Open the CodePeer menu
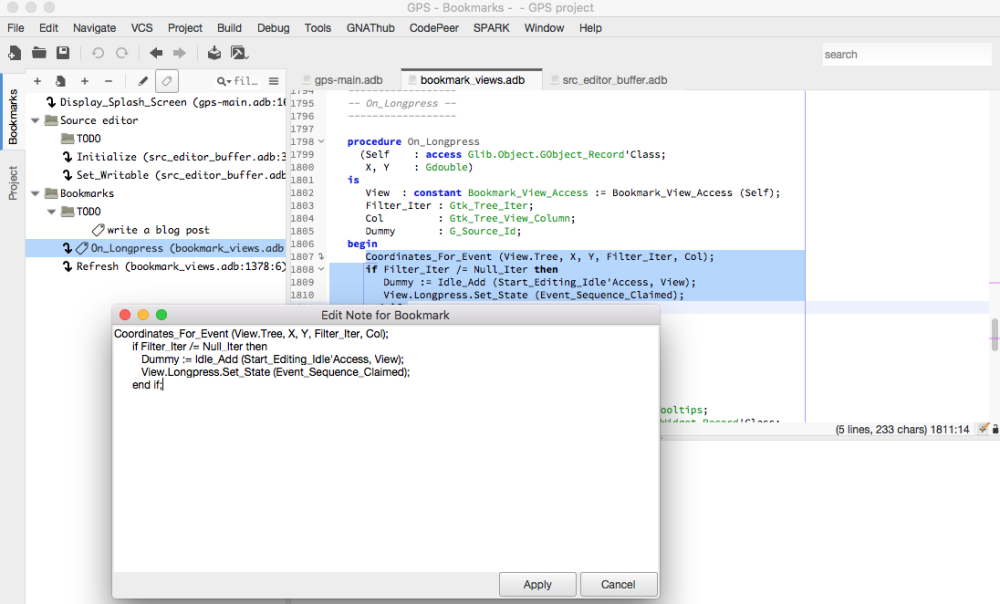The width and height of the screenshot is (1000, 604). click(435, 28)
